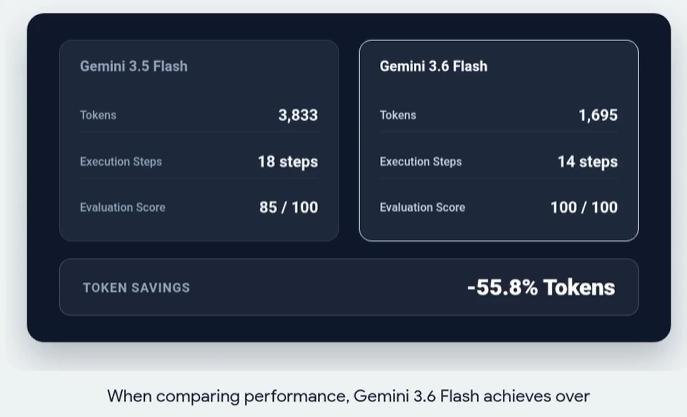Screen dimensions: 687x417
Task: Click the Token Savings summary bar
Action: (349, 287)
